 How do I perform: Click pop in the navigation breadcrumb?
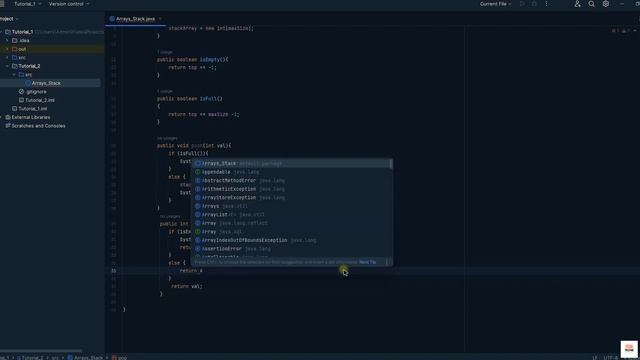(120, 358)
